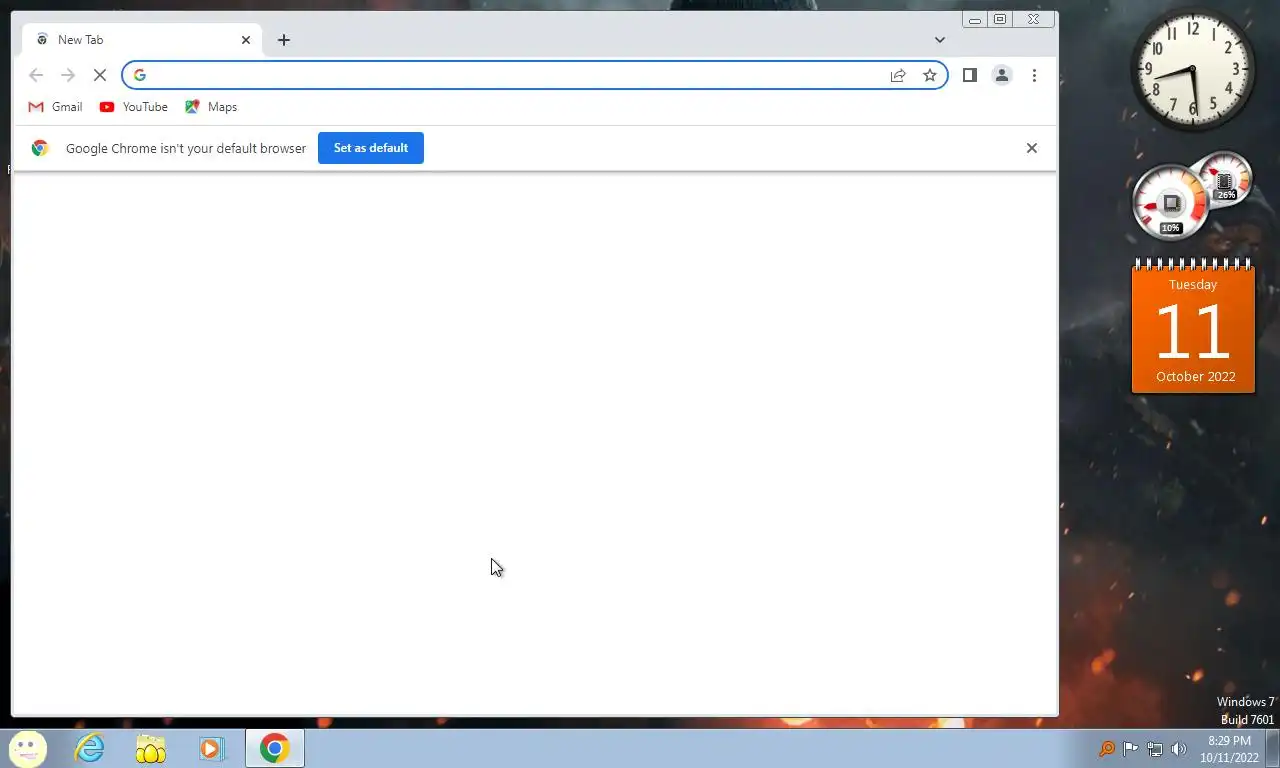This screenshot has height=768, width=1280.
Task: Open the file explorer taskbar icon
Action: [151, 748]
